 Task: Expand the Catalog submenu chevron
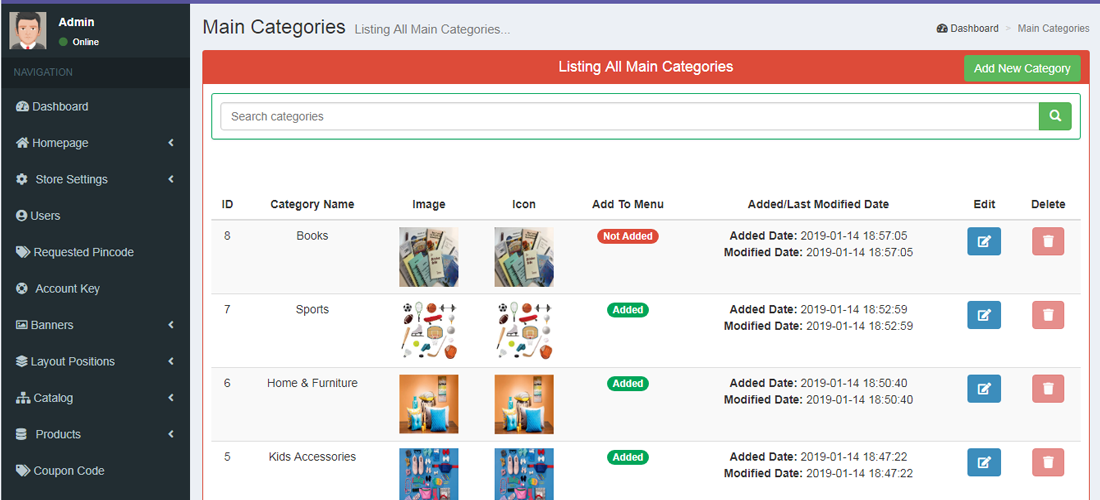pos(170,398)
